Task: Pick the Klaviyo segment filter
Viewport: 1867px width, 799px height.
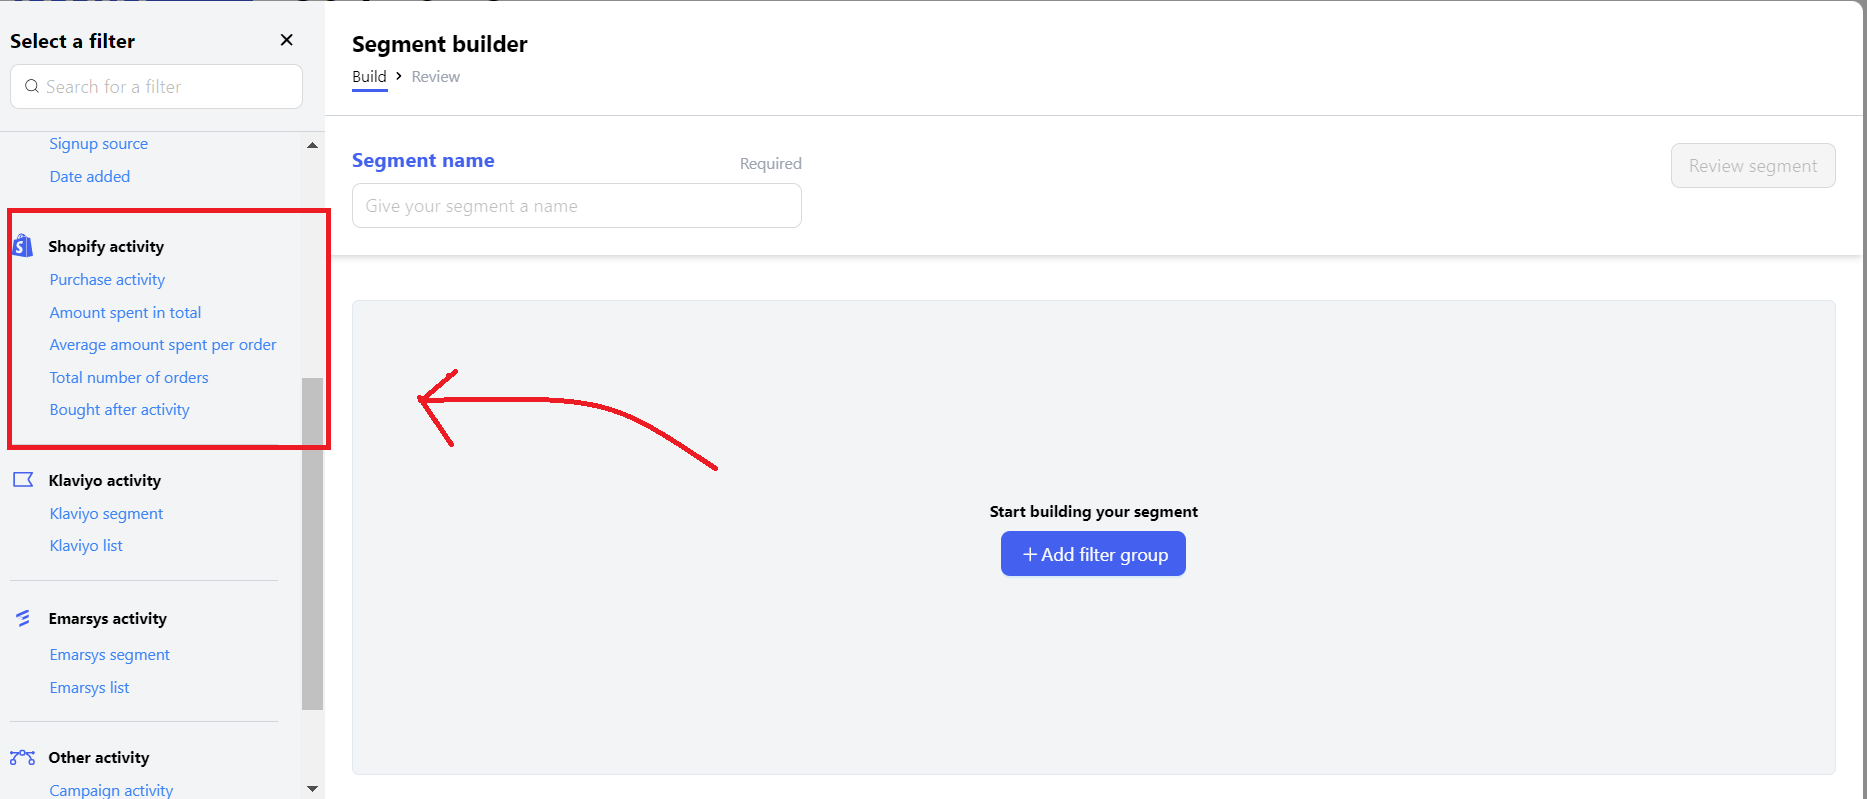Action: tap(106, 514)
